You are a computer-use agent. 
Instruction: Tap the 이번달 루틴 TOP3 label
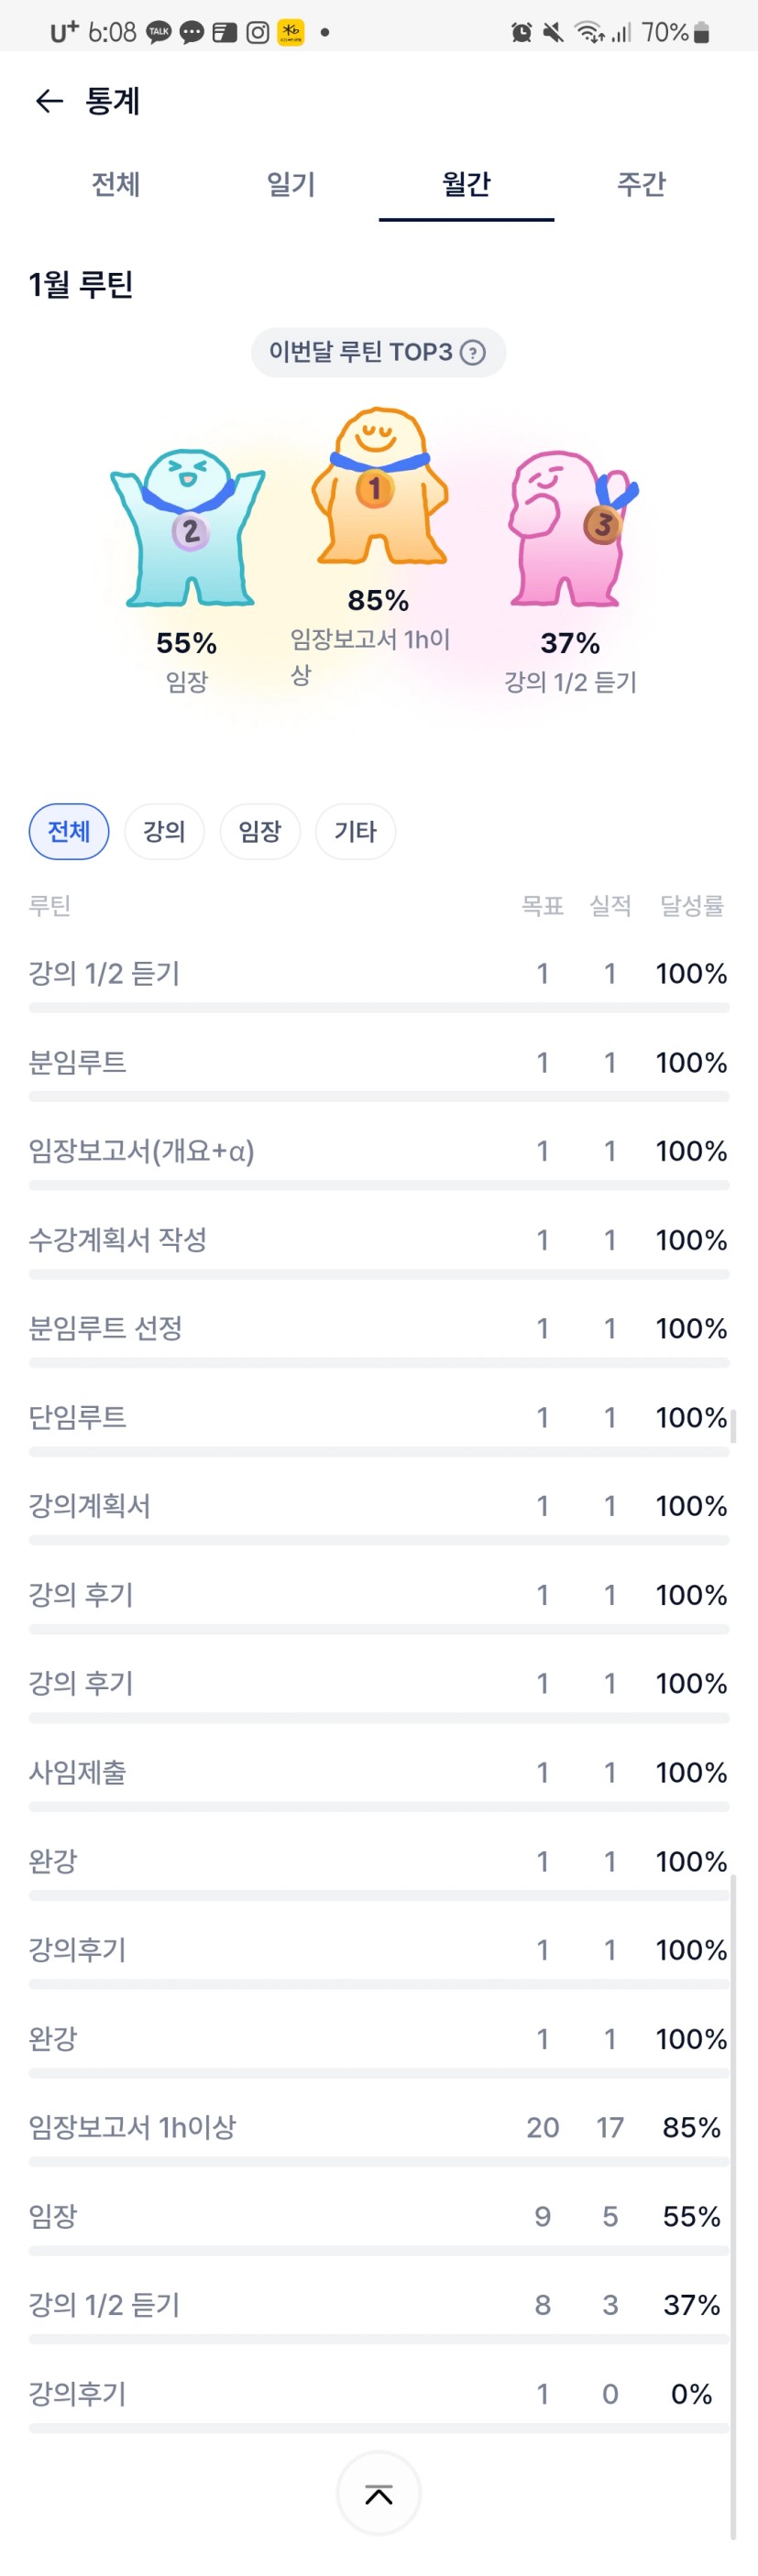[360, 352]
